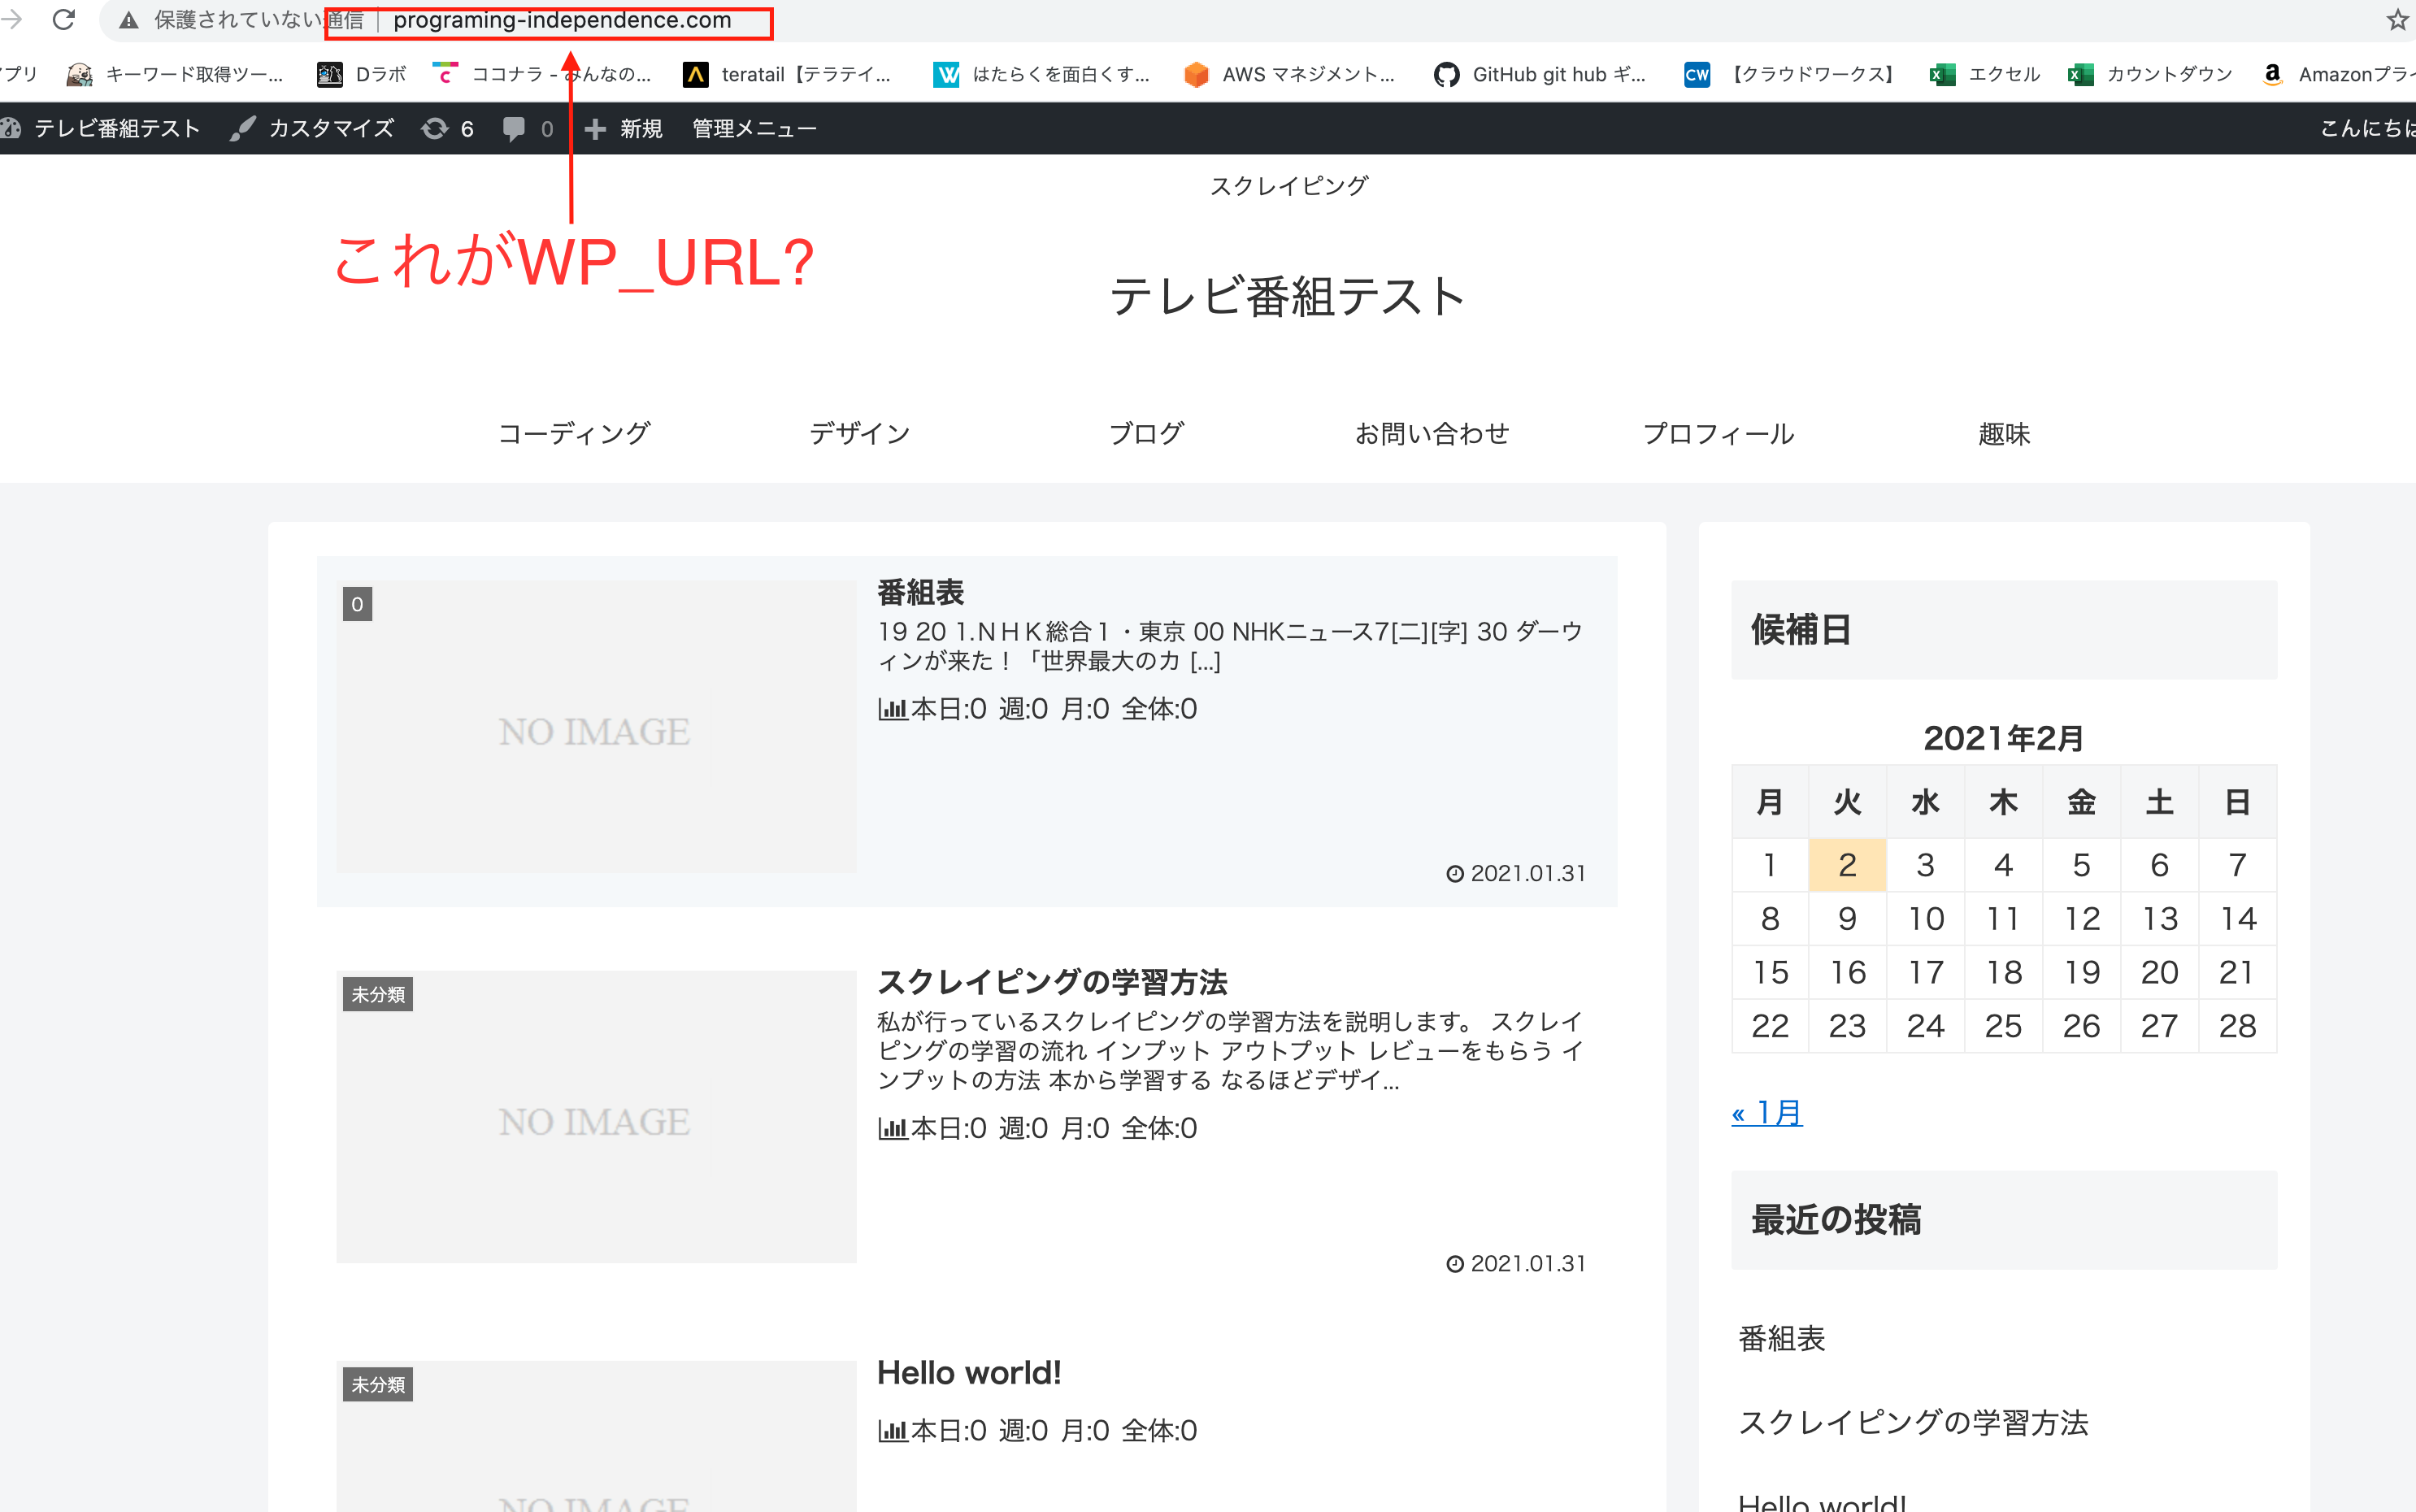Open the Dラボ bookmark

362,74
